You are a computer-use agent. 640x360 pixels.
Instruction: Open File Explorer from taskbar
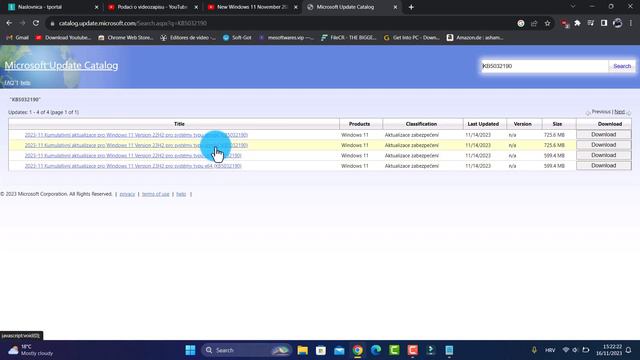(302, 350)
